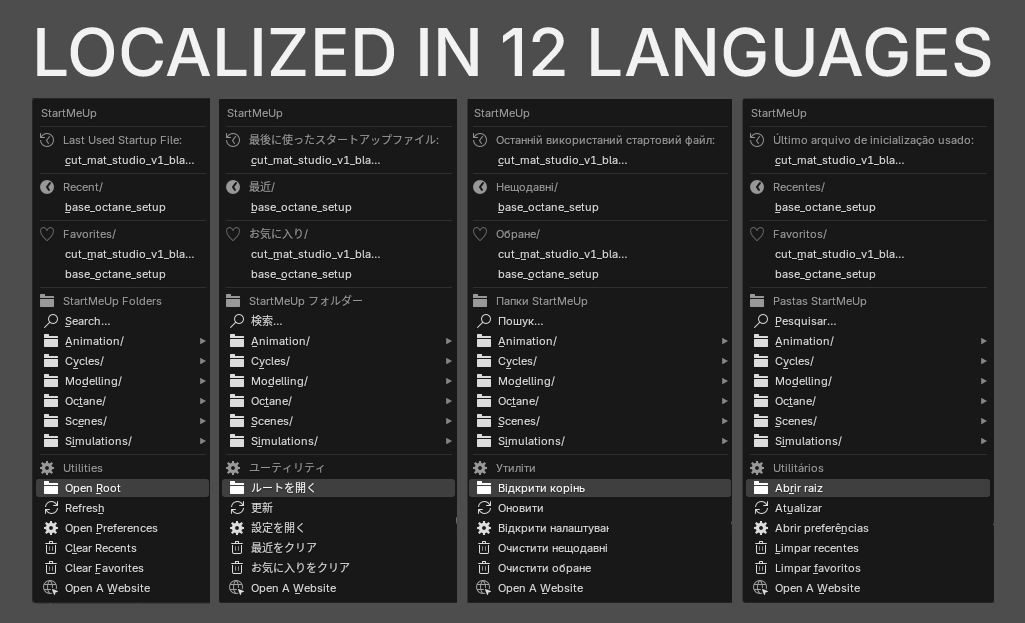Click trash icon next to Очистити обране
The image size is (1025, 623).
[x=484, y=568]
